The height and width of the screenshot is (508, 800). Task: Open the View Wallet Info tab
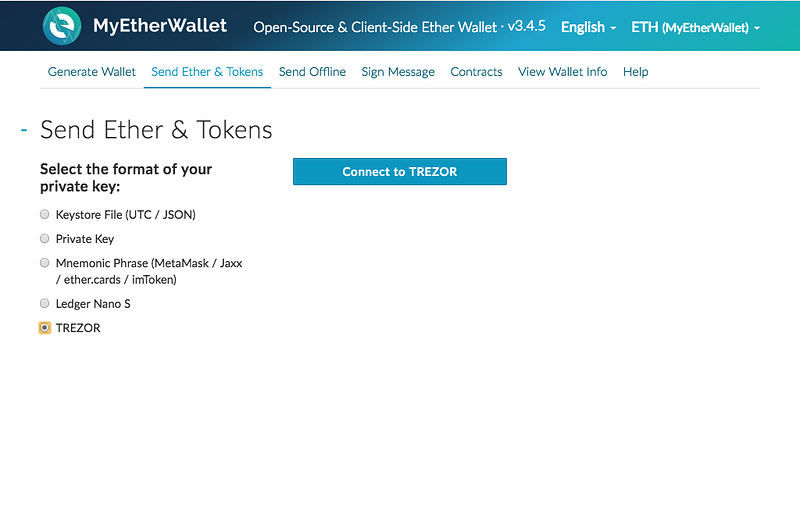click(x=562, y=72)
